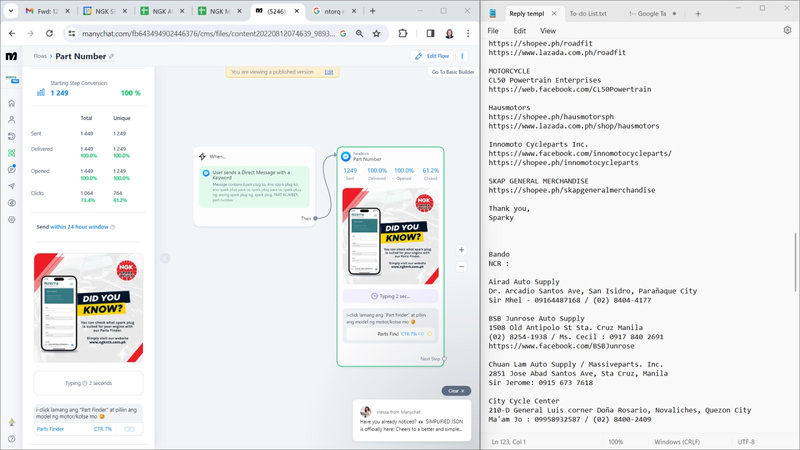Click the bar chart icon by 1 249
The height and width of the screenshot is (450, 800).
pos(41,92)
